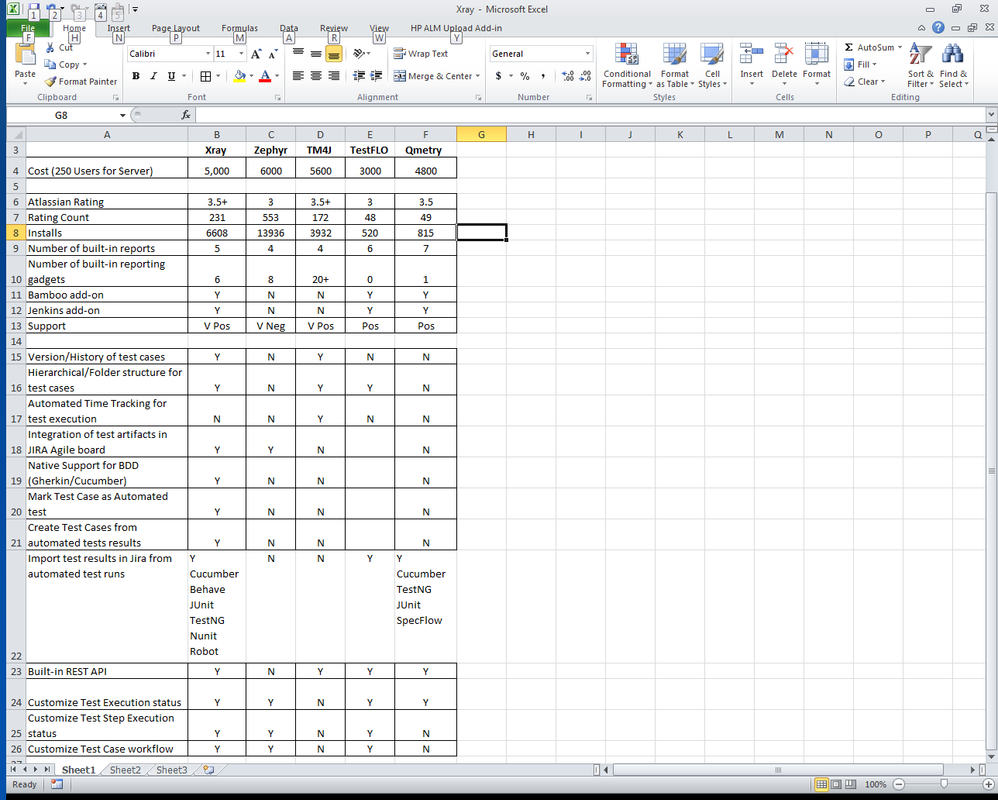Open Cell Styles gallery
Viewport: 998px width, 800px height.
(x=712, y=66)
